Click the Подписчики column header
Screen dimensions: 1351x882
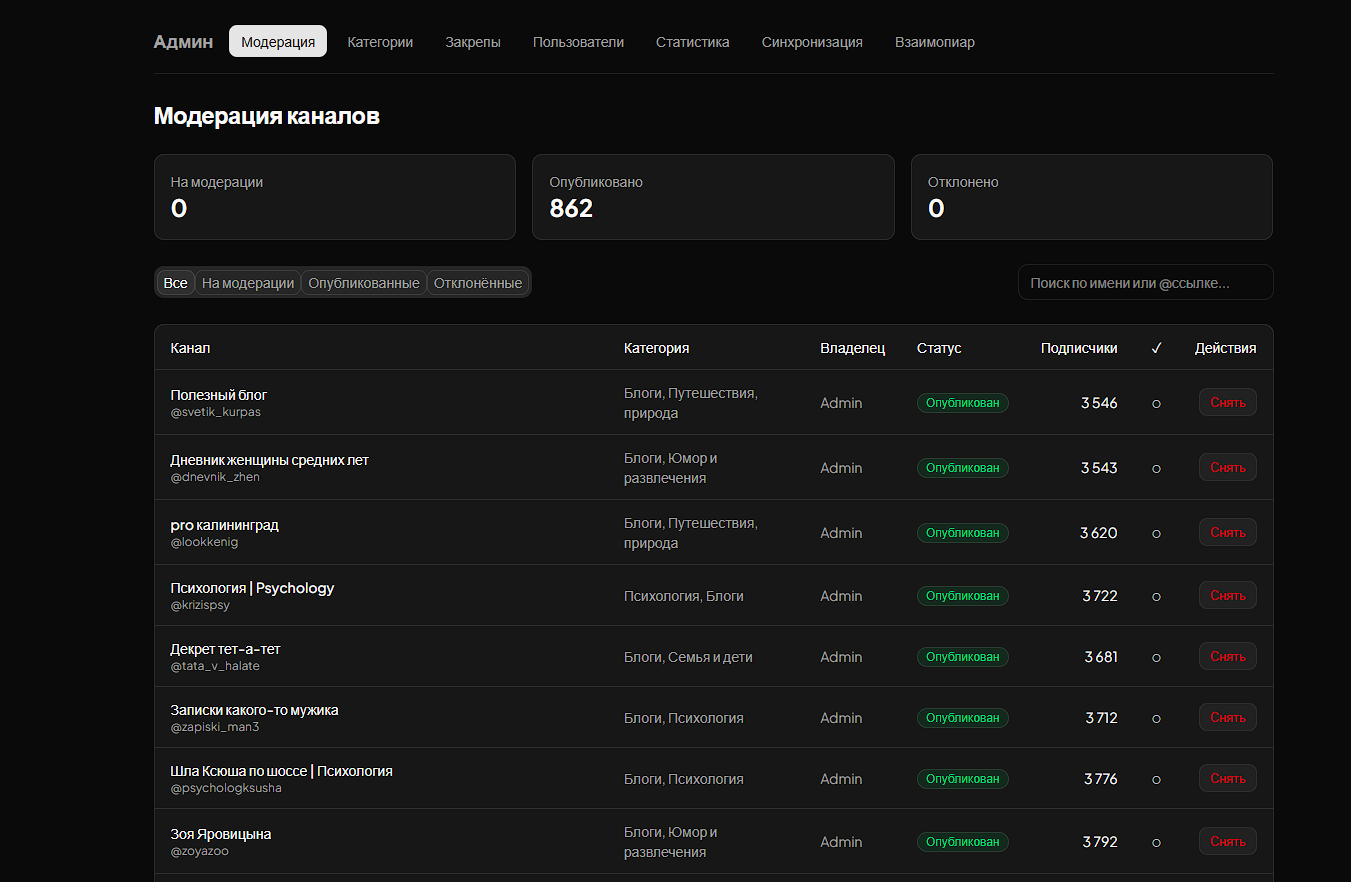click(x=1078, y=348)
